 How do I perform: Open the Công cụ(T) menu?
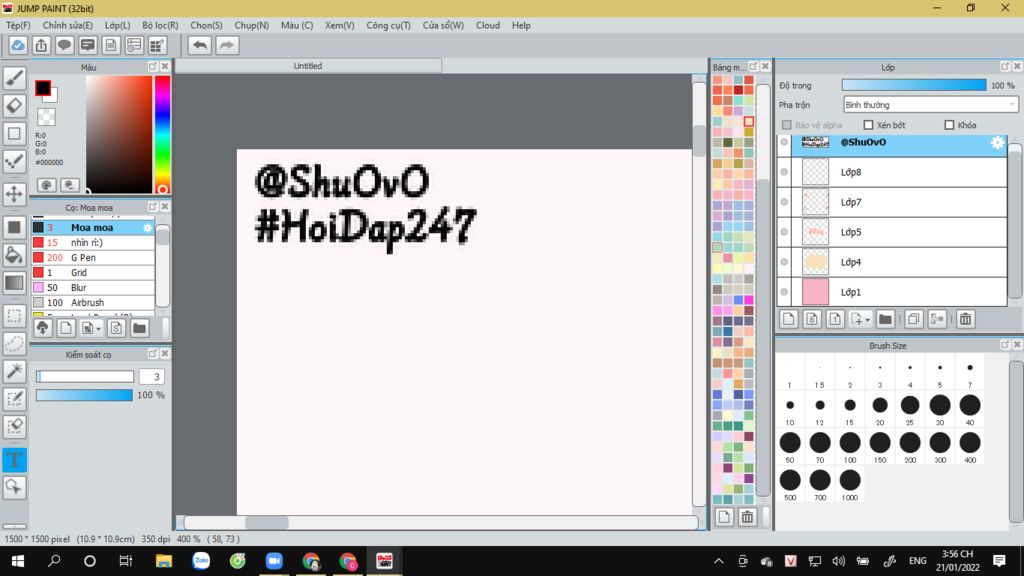(389, 25)
